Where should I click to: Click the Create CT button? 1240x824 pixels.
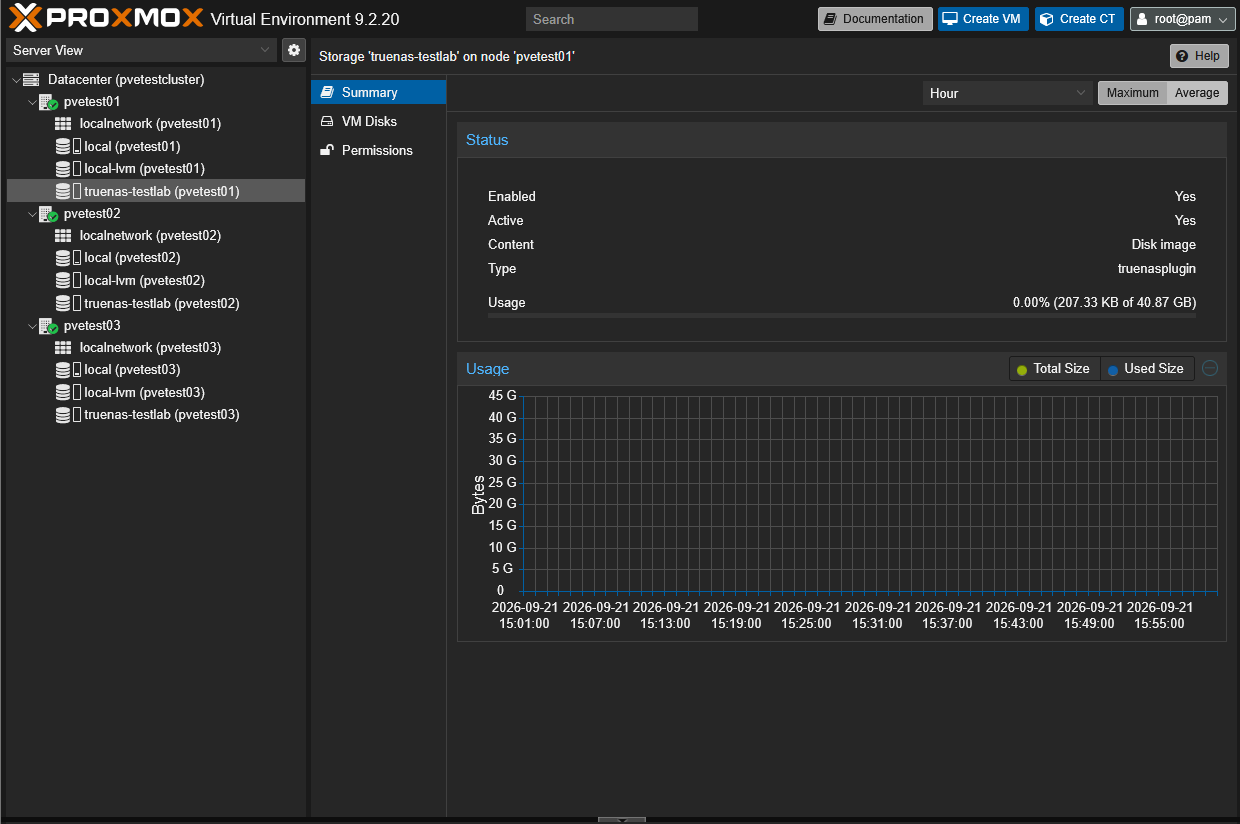click(x=1079, y=19)
